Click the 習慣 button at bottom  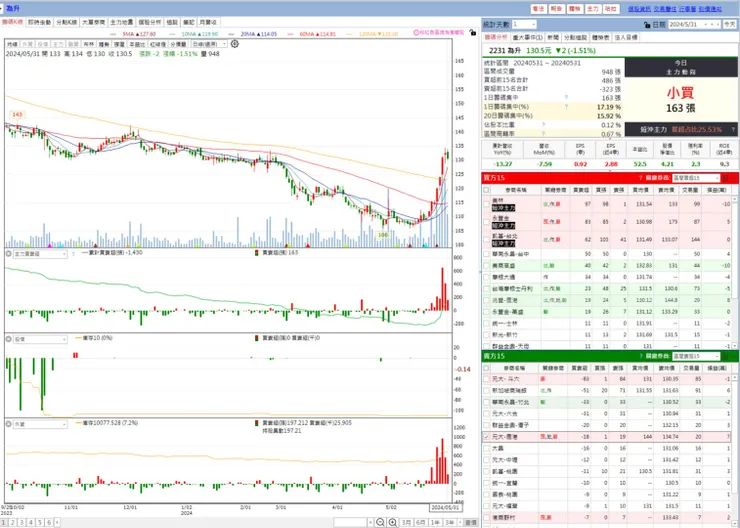471,522
